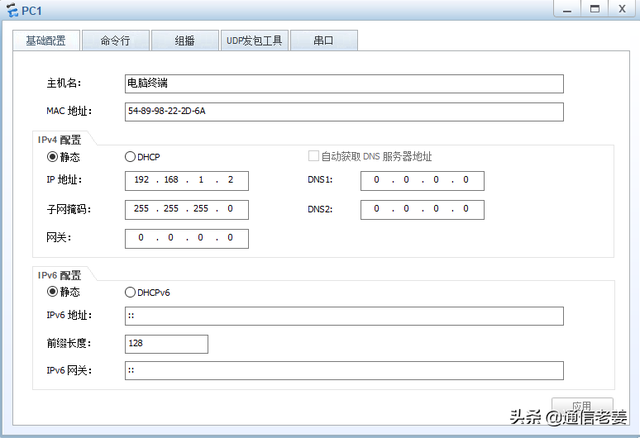Maximize the PC1 window

(595, 9)
